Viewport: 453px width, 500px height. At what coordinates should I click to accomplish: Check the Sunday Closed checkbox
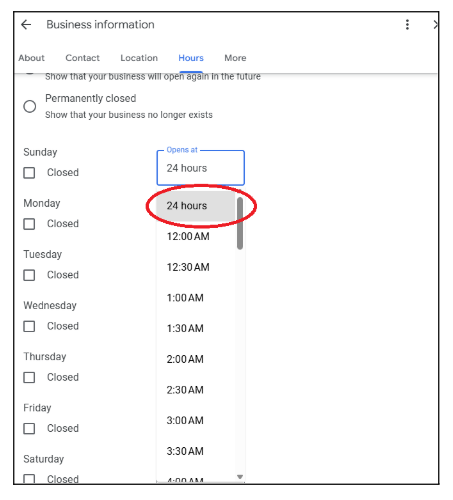point(29,173)
